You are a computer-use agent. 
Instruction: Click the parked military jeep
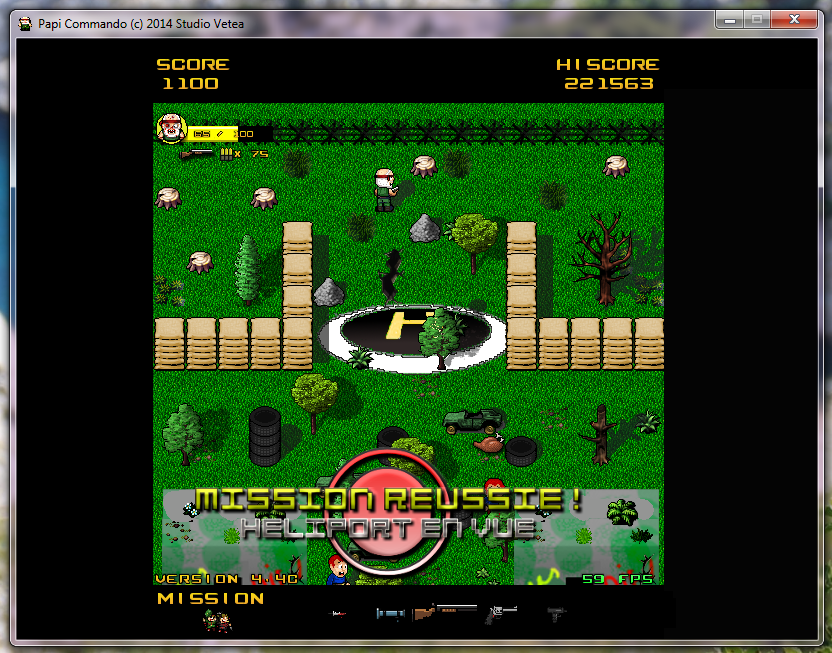(x=473, y=420)
